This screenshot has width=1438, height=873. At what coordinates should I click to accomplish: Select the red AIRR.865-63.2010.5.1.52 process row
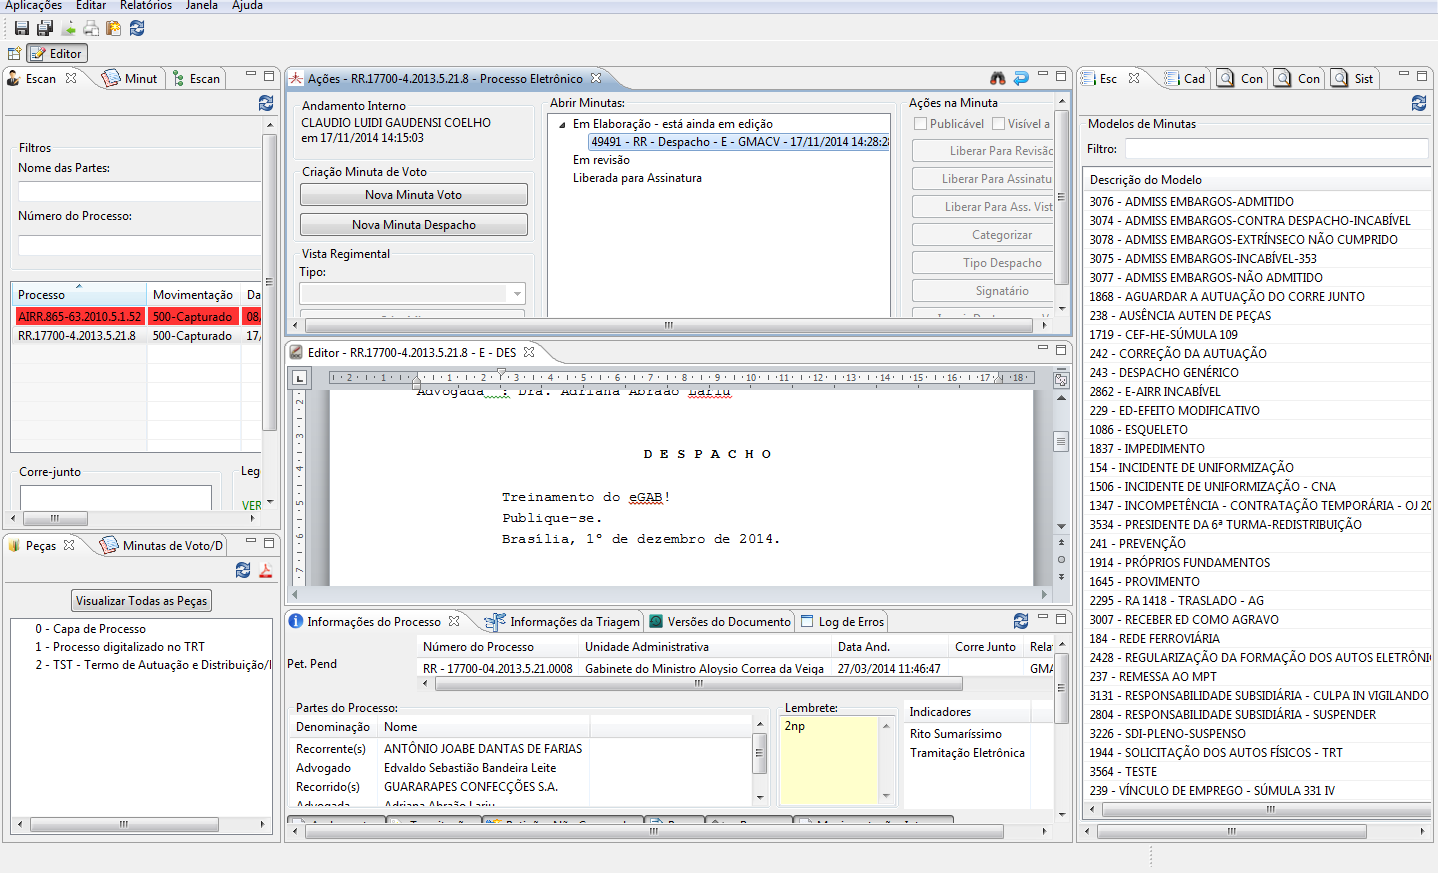[137, 316]
